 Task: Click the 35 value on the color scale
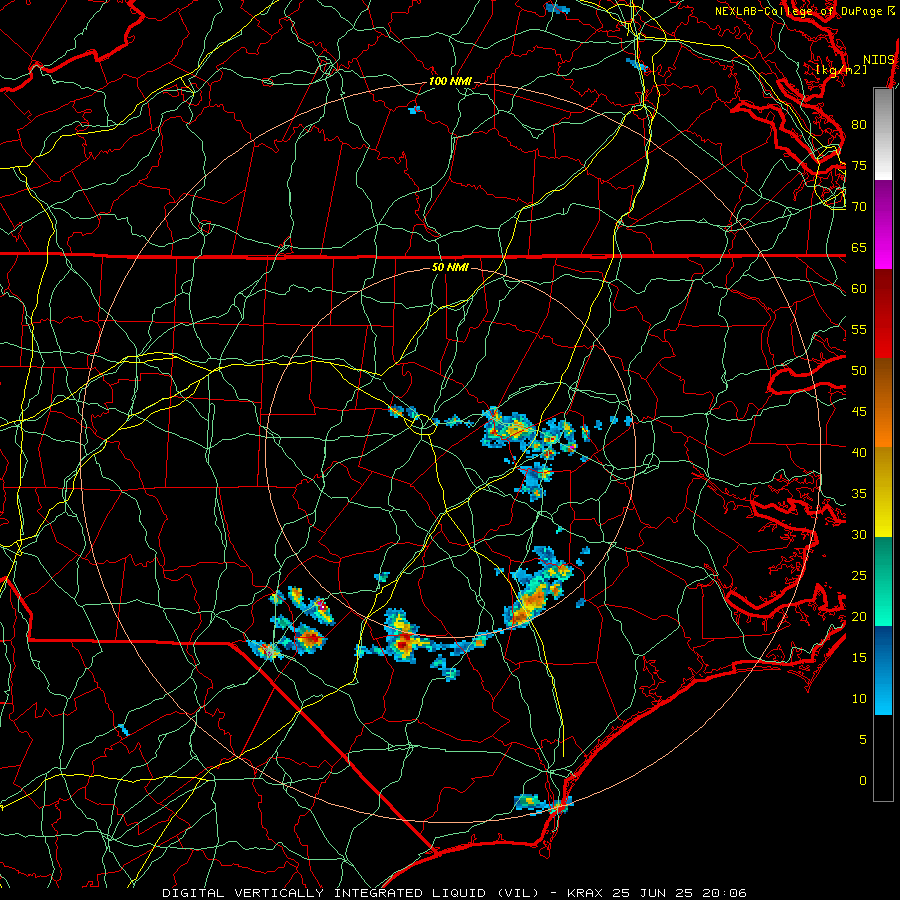(859, 494)
